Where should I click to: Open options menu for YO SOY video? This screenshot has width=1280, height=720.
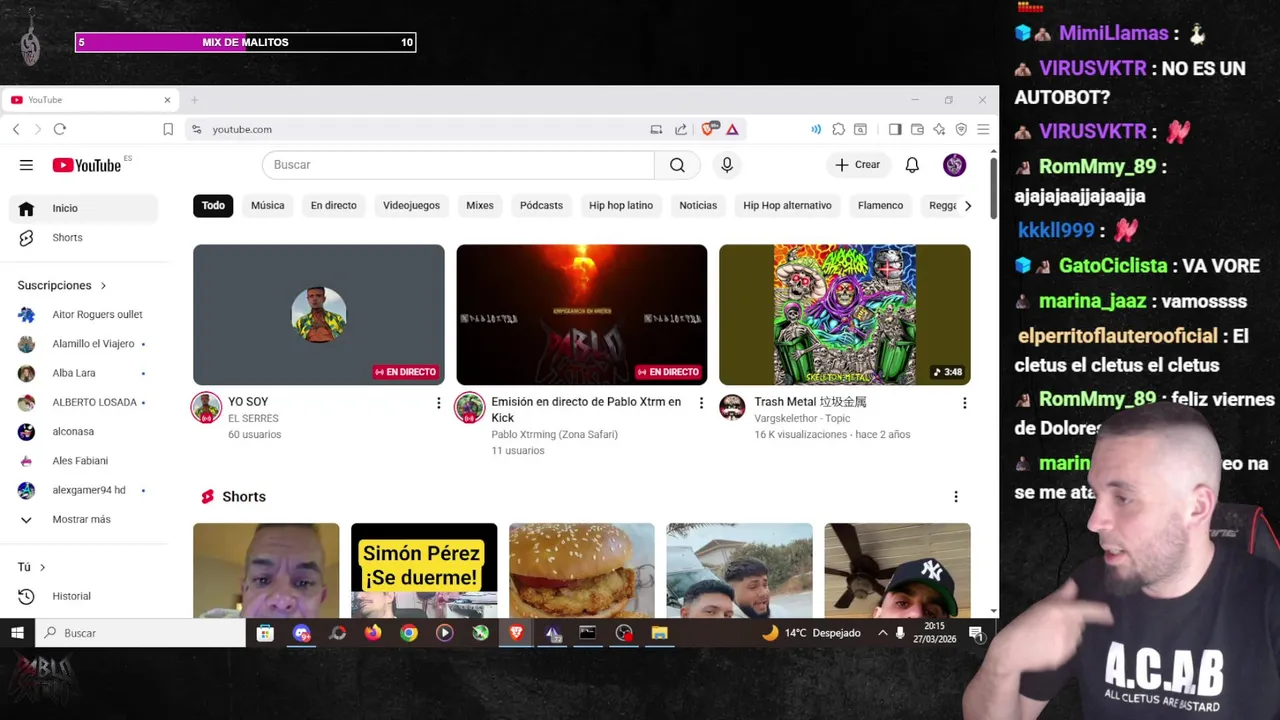click(438, 403)
